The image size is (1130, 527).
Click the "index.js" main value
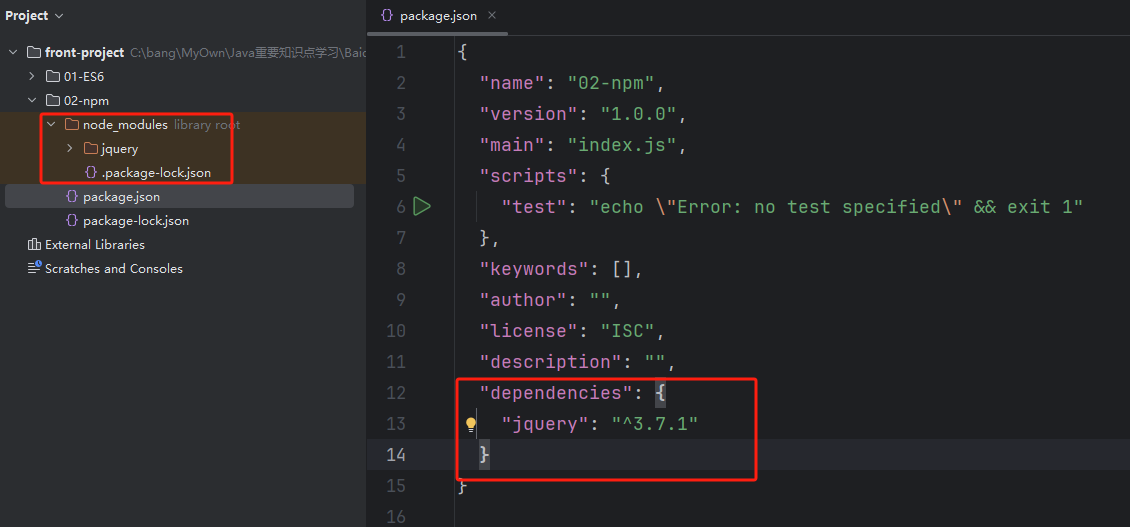click(x=622, y=145)
